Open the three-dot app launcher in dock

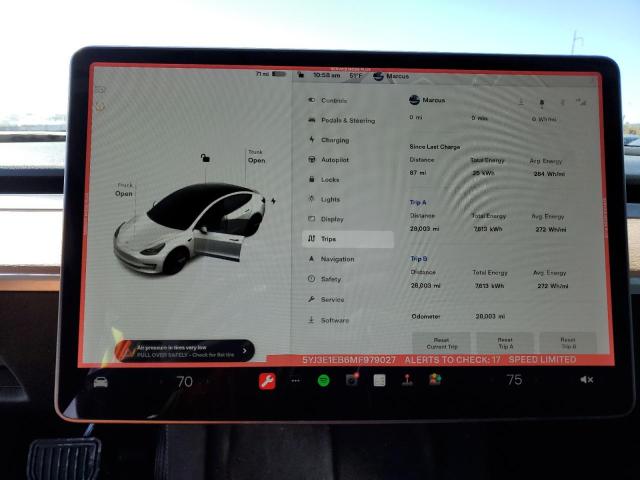pyautogui.click(x=296, y=380)
